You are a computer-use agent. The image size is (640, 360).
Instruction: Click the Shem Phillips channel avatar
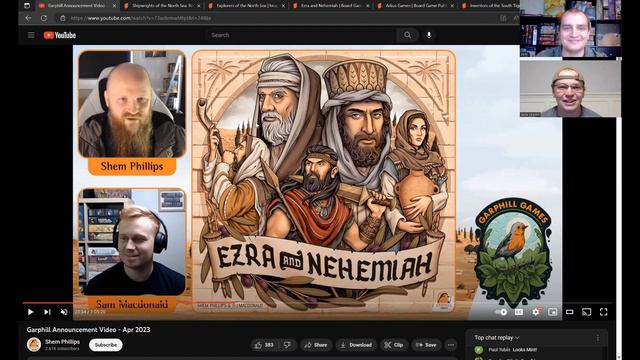coord(34,344)
